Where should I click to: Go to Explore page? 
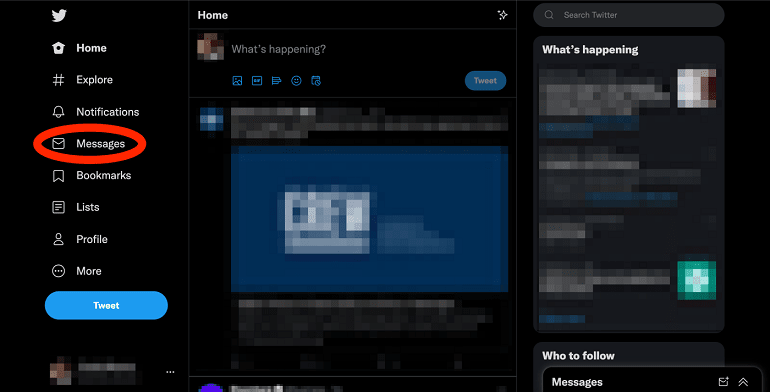(x=82, y=80)
